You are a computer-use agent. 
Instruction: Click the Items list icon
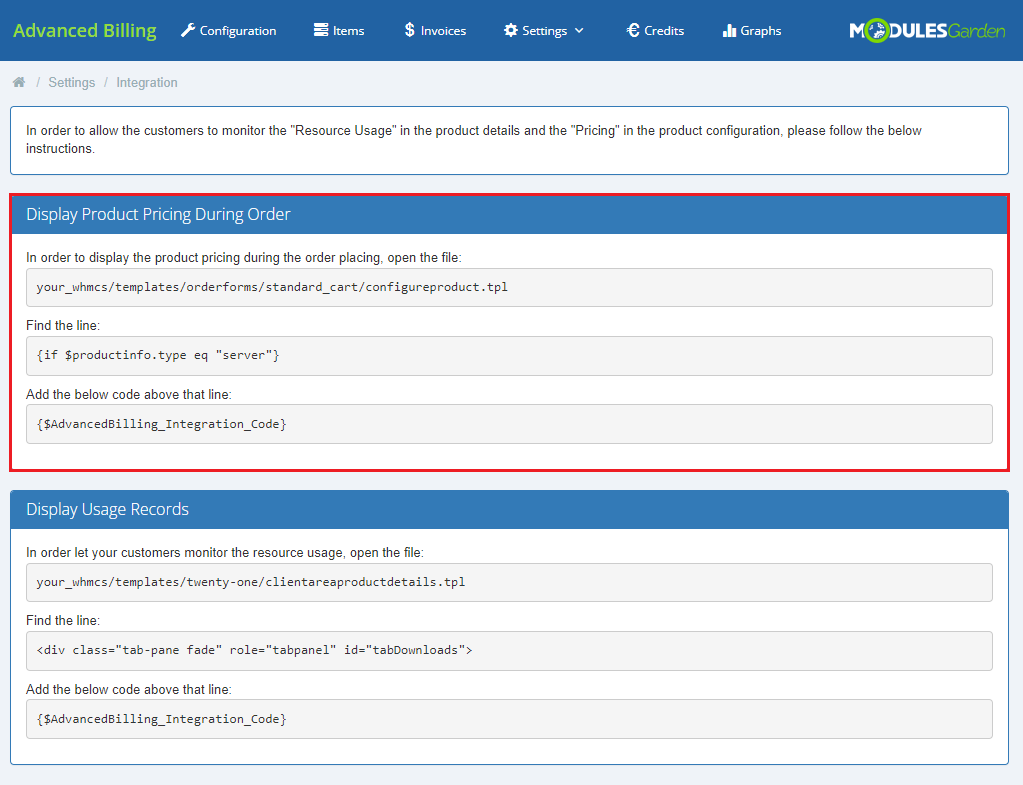(320, 30)
